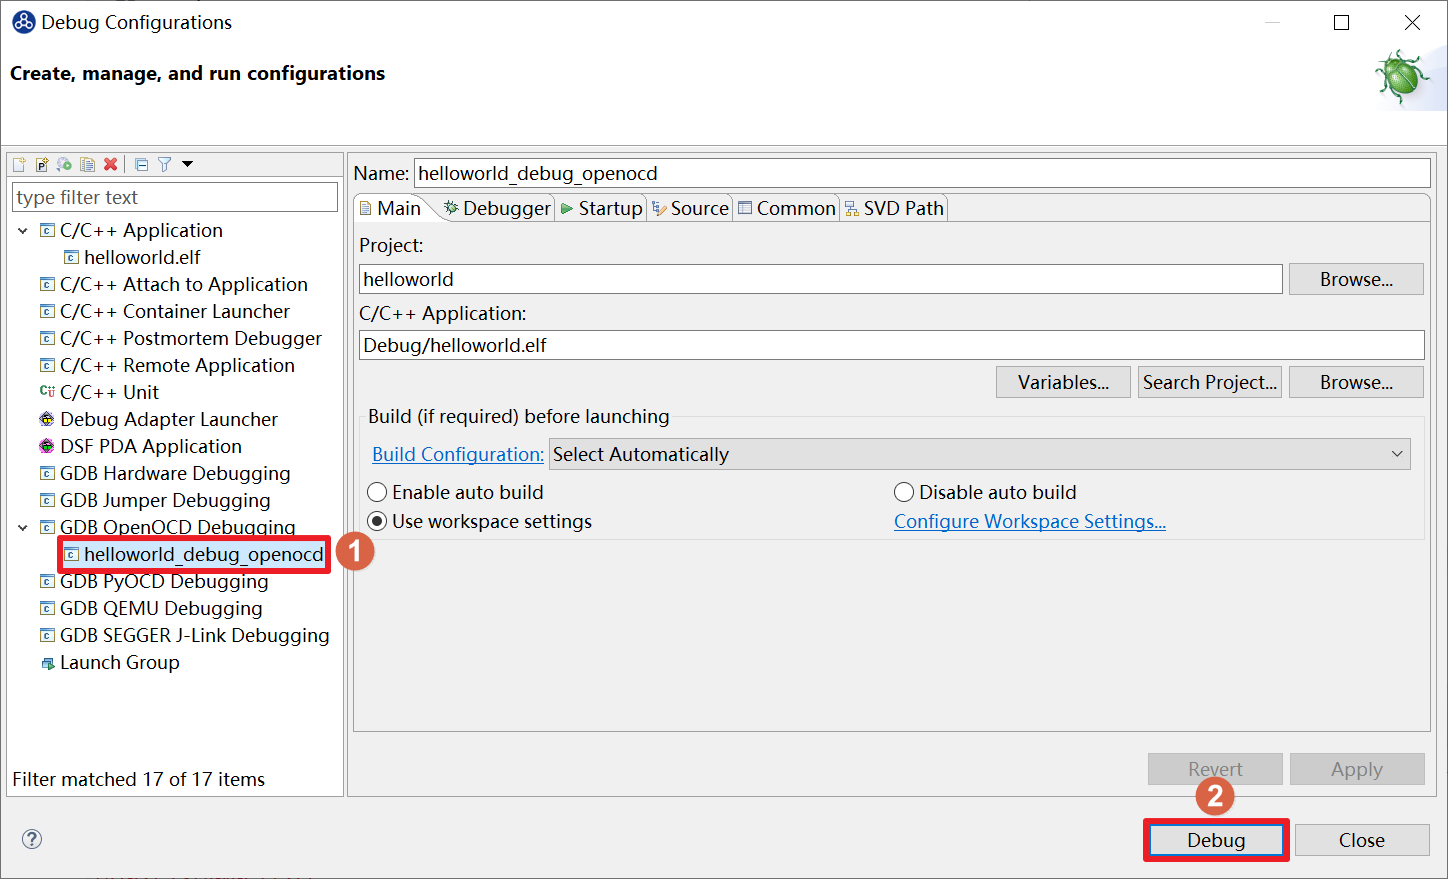Image resolution: width=1448 pixels, height=879 pixels.
Task: Open Configure Workspace Settings link
Action: point(1029,521)
